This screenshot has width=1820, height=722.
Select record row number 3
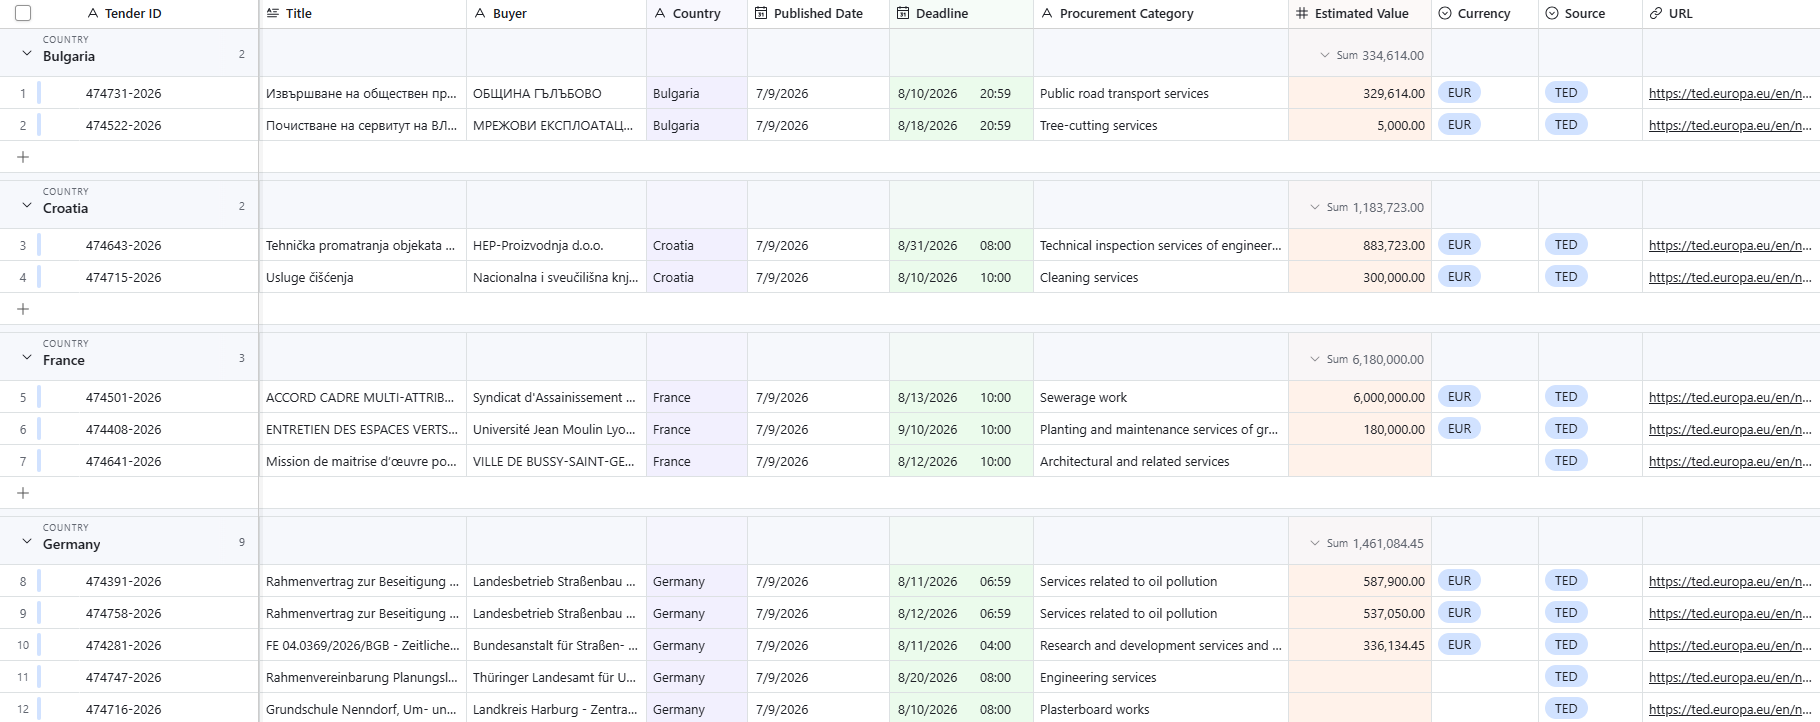[23, 246]
